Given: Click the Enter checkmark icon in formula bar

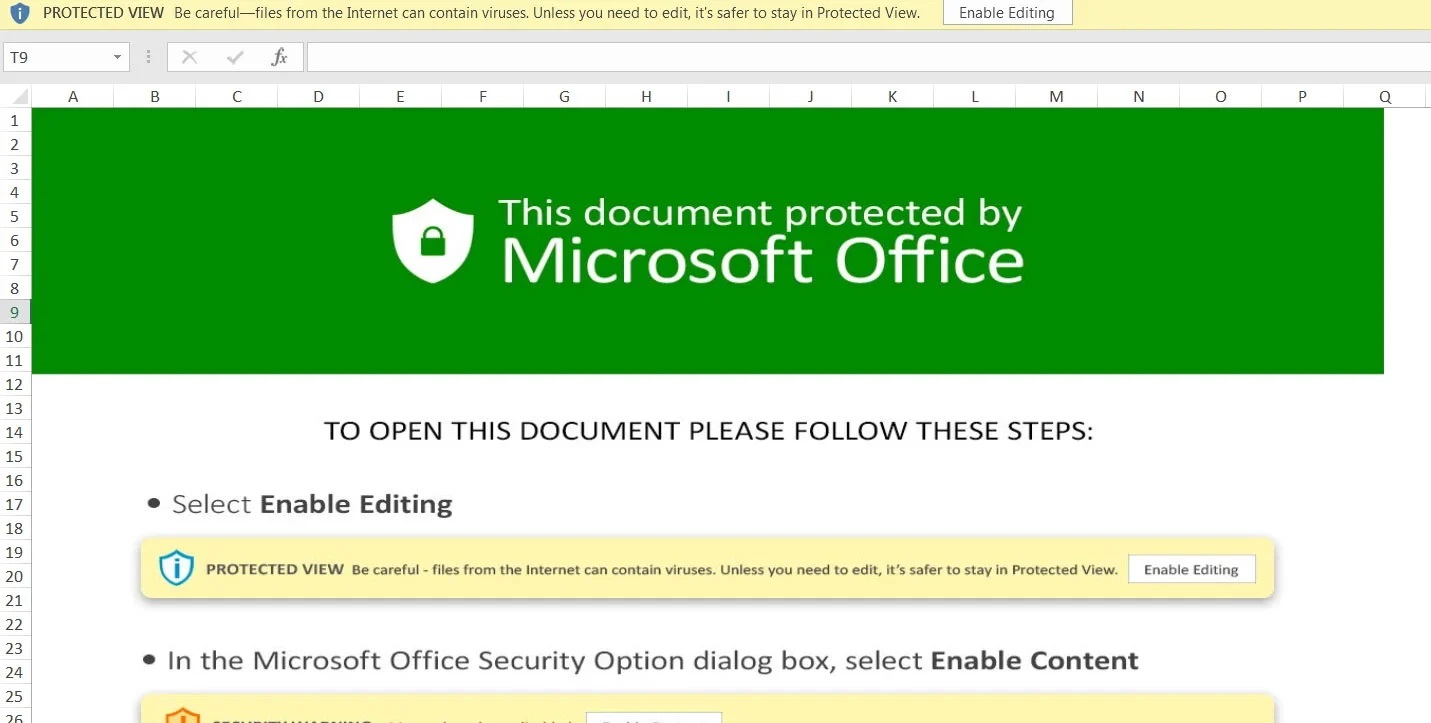Looking at the screenshot, I should click(x=235, y=57).
